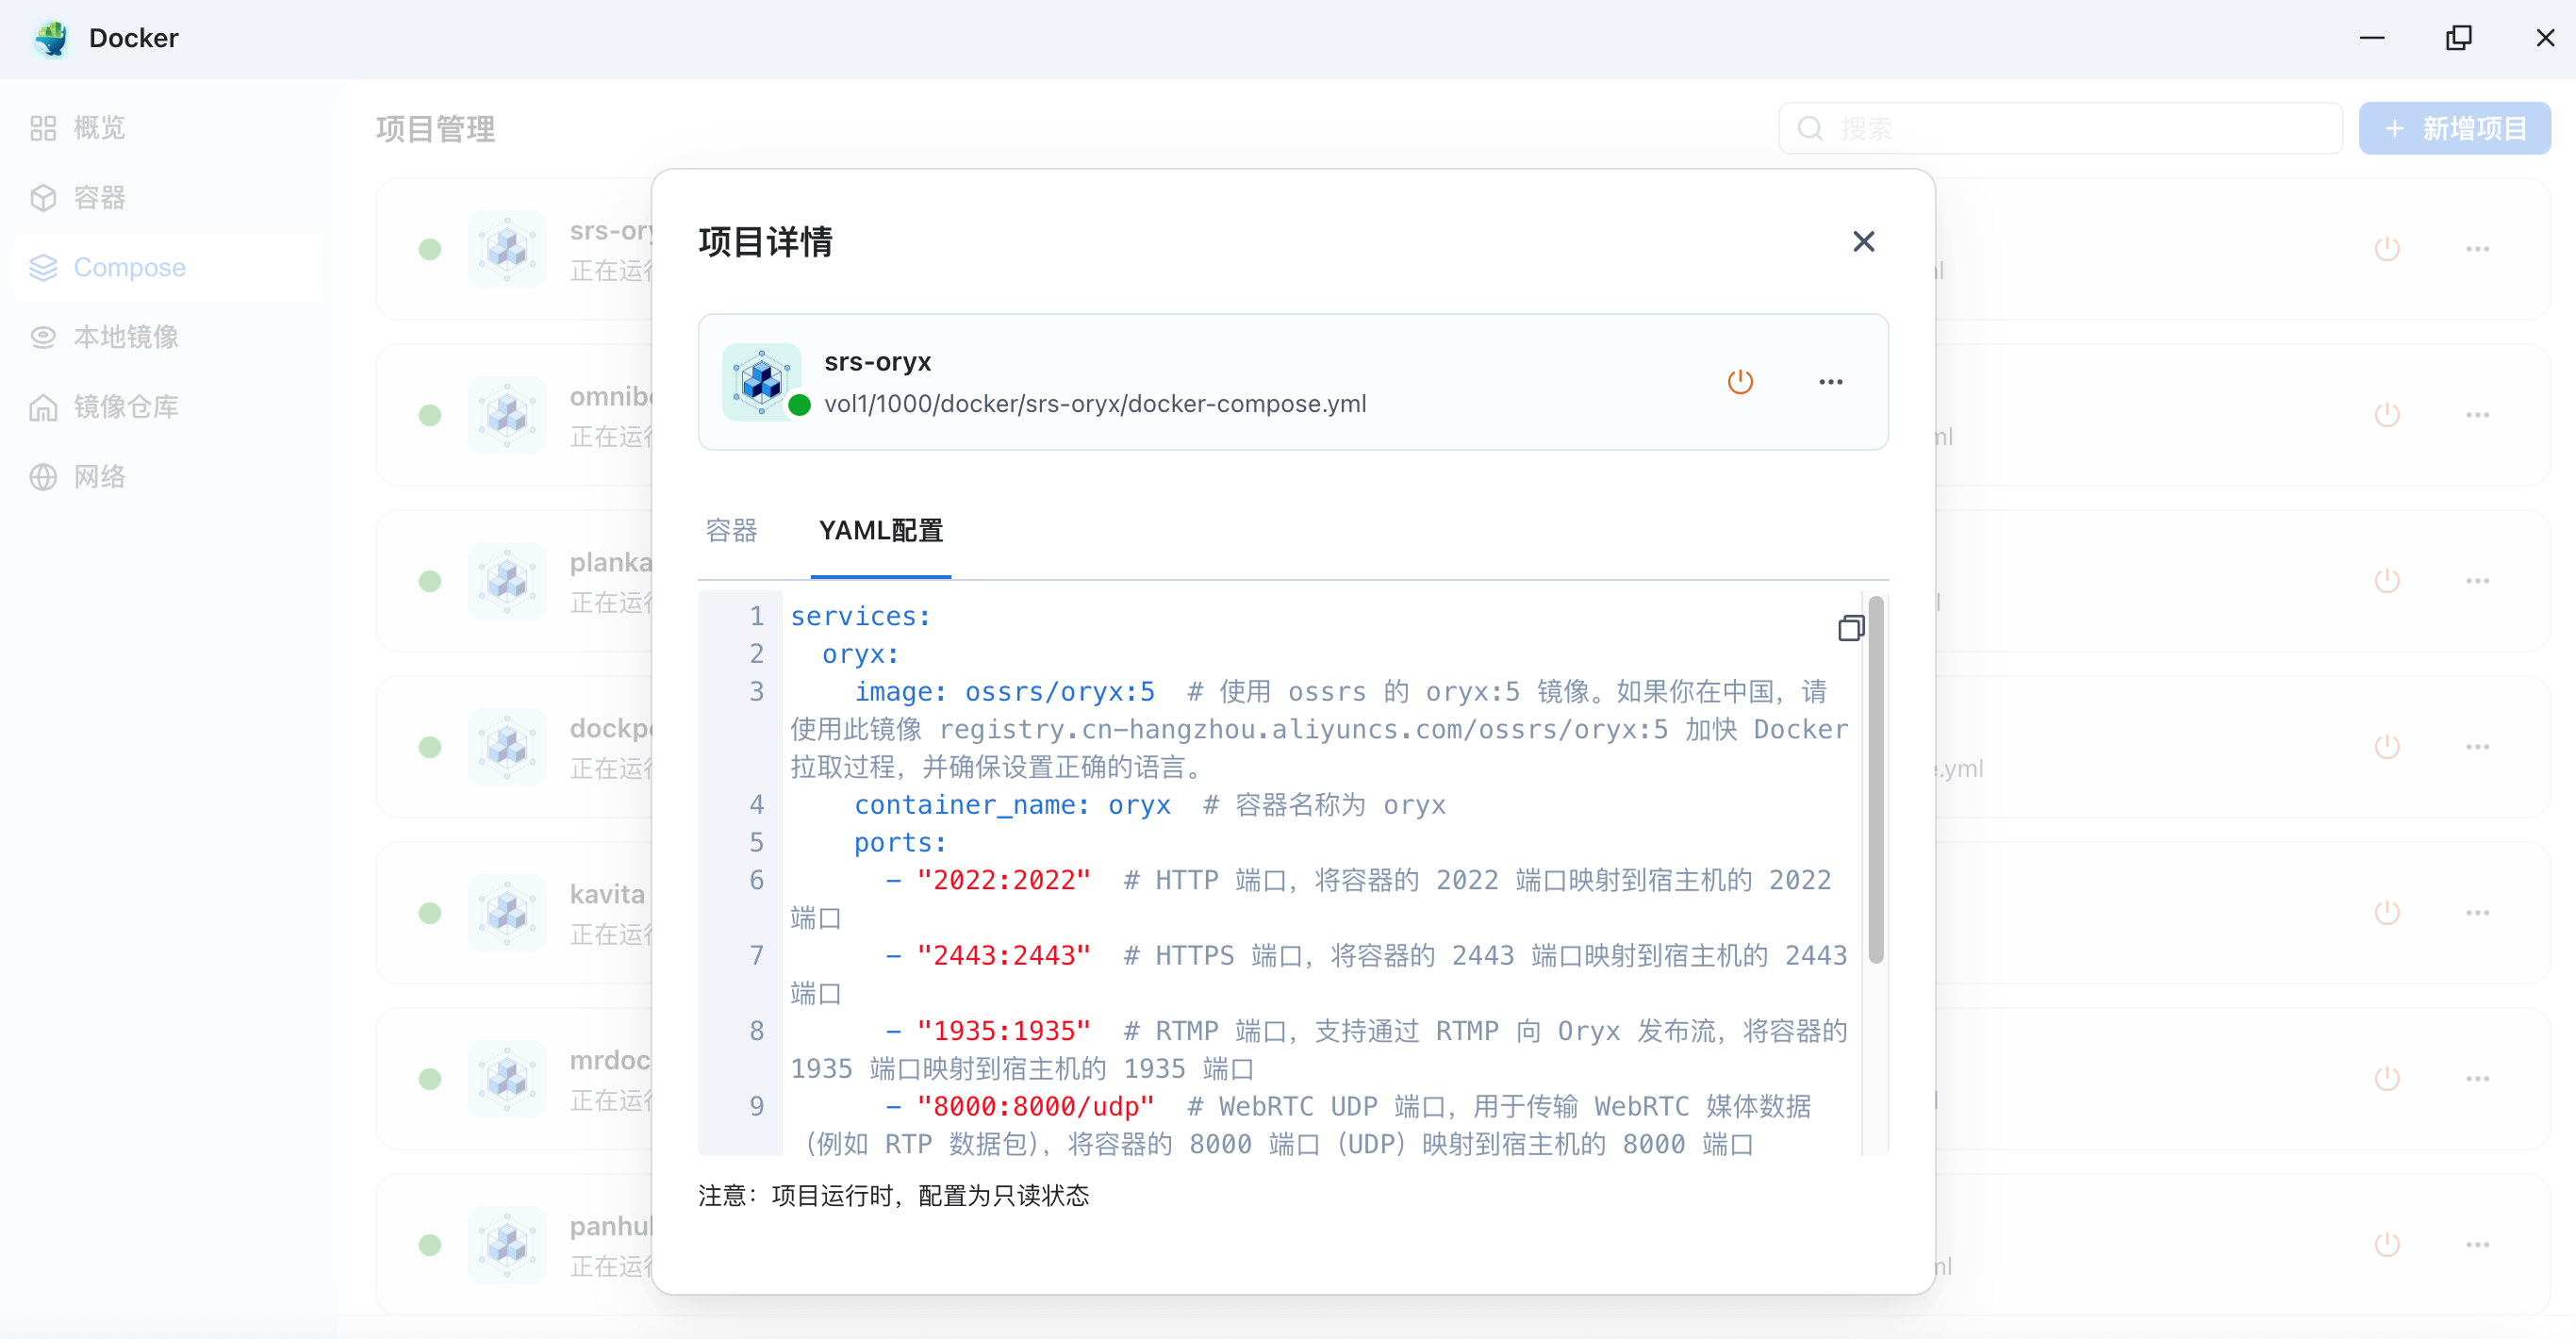Open 网络 sidebar section
The width and height of the screenshot is (2576, 1339).
[99, 477]
